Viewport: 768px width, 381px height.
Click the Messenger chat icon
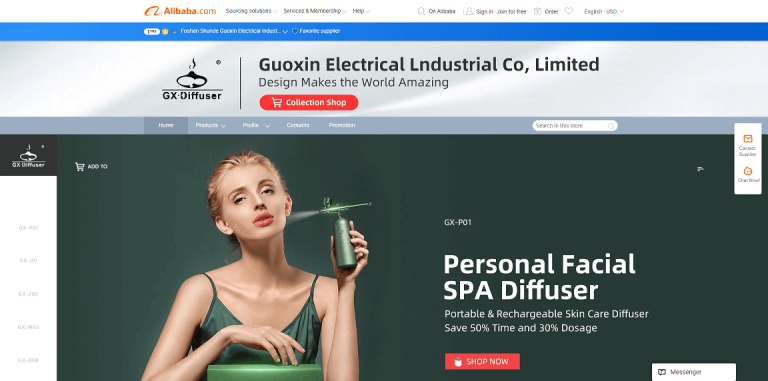pos(662,372)
